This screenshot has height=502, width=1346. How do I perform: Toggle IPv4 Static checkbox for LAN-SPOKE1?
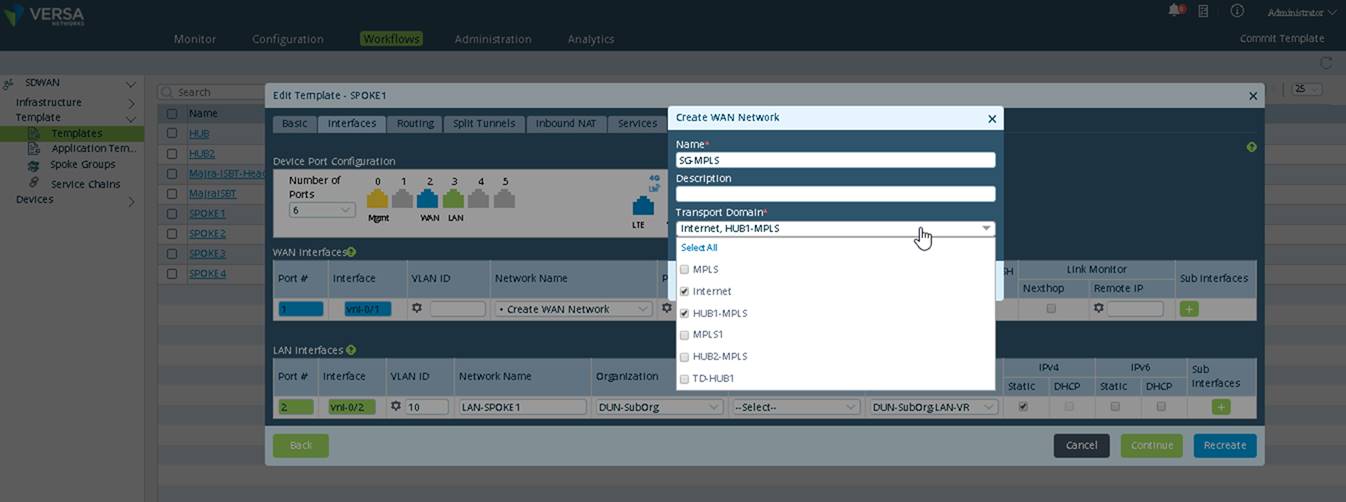pos(1022,407)
